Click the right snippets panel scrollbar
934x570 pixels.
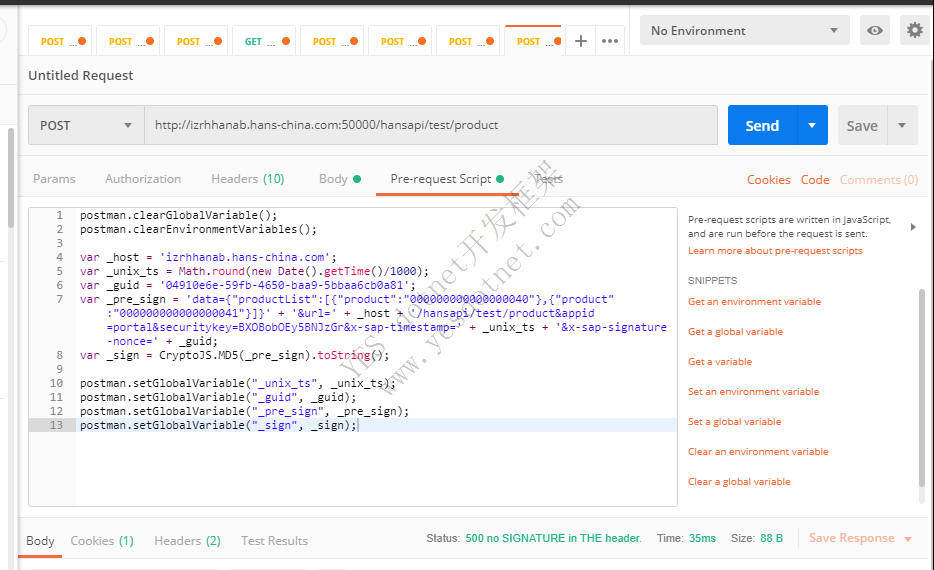pyautogui.click(x=922, y=387)
